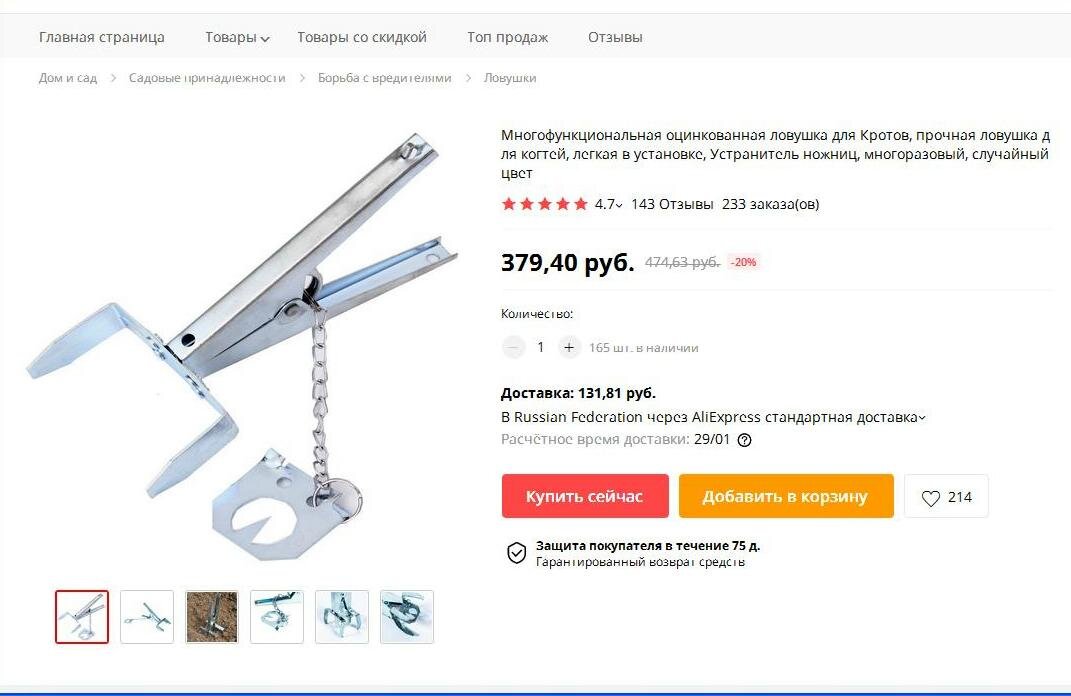Screen dimensions: 1071x696
Task: Click the Добавить в корзину button
Action: 786,496
